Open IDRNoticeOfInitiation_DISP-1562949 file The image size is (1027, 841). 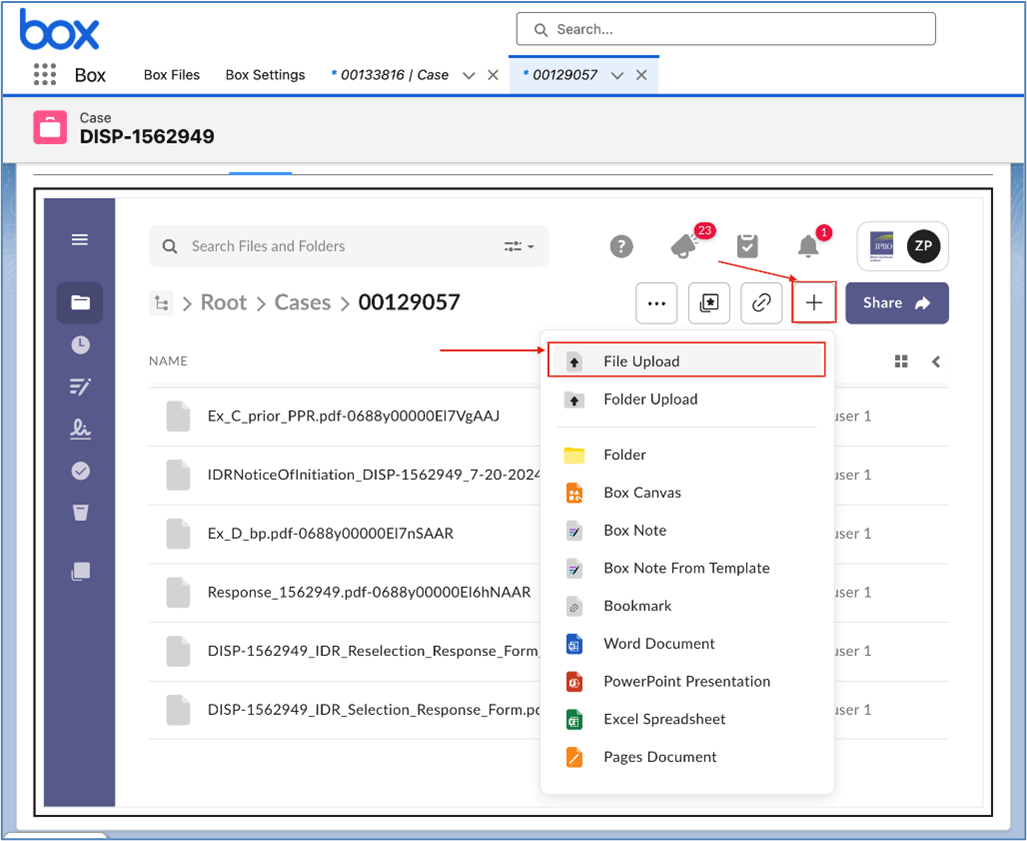point(374,475)
